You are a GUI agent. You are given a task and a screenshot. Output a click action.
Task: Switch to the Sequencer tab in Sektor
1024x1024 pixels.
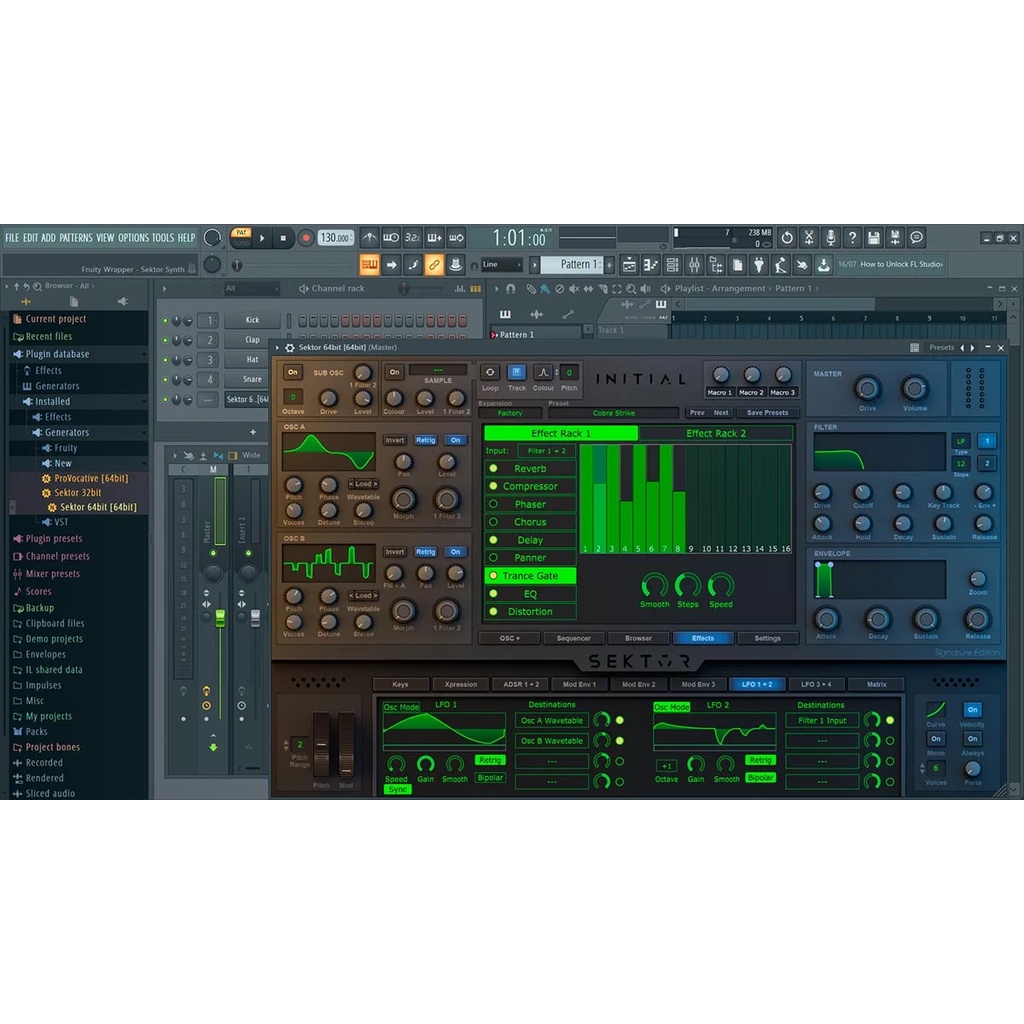click(x=573, y=639)
